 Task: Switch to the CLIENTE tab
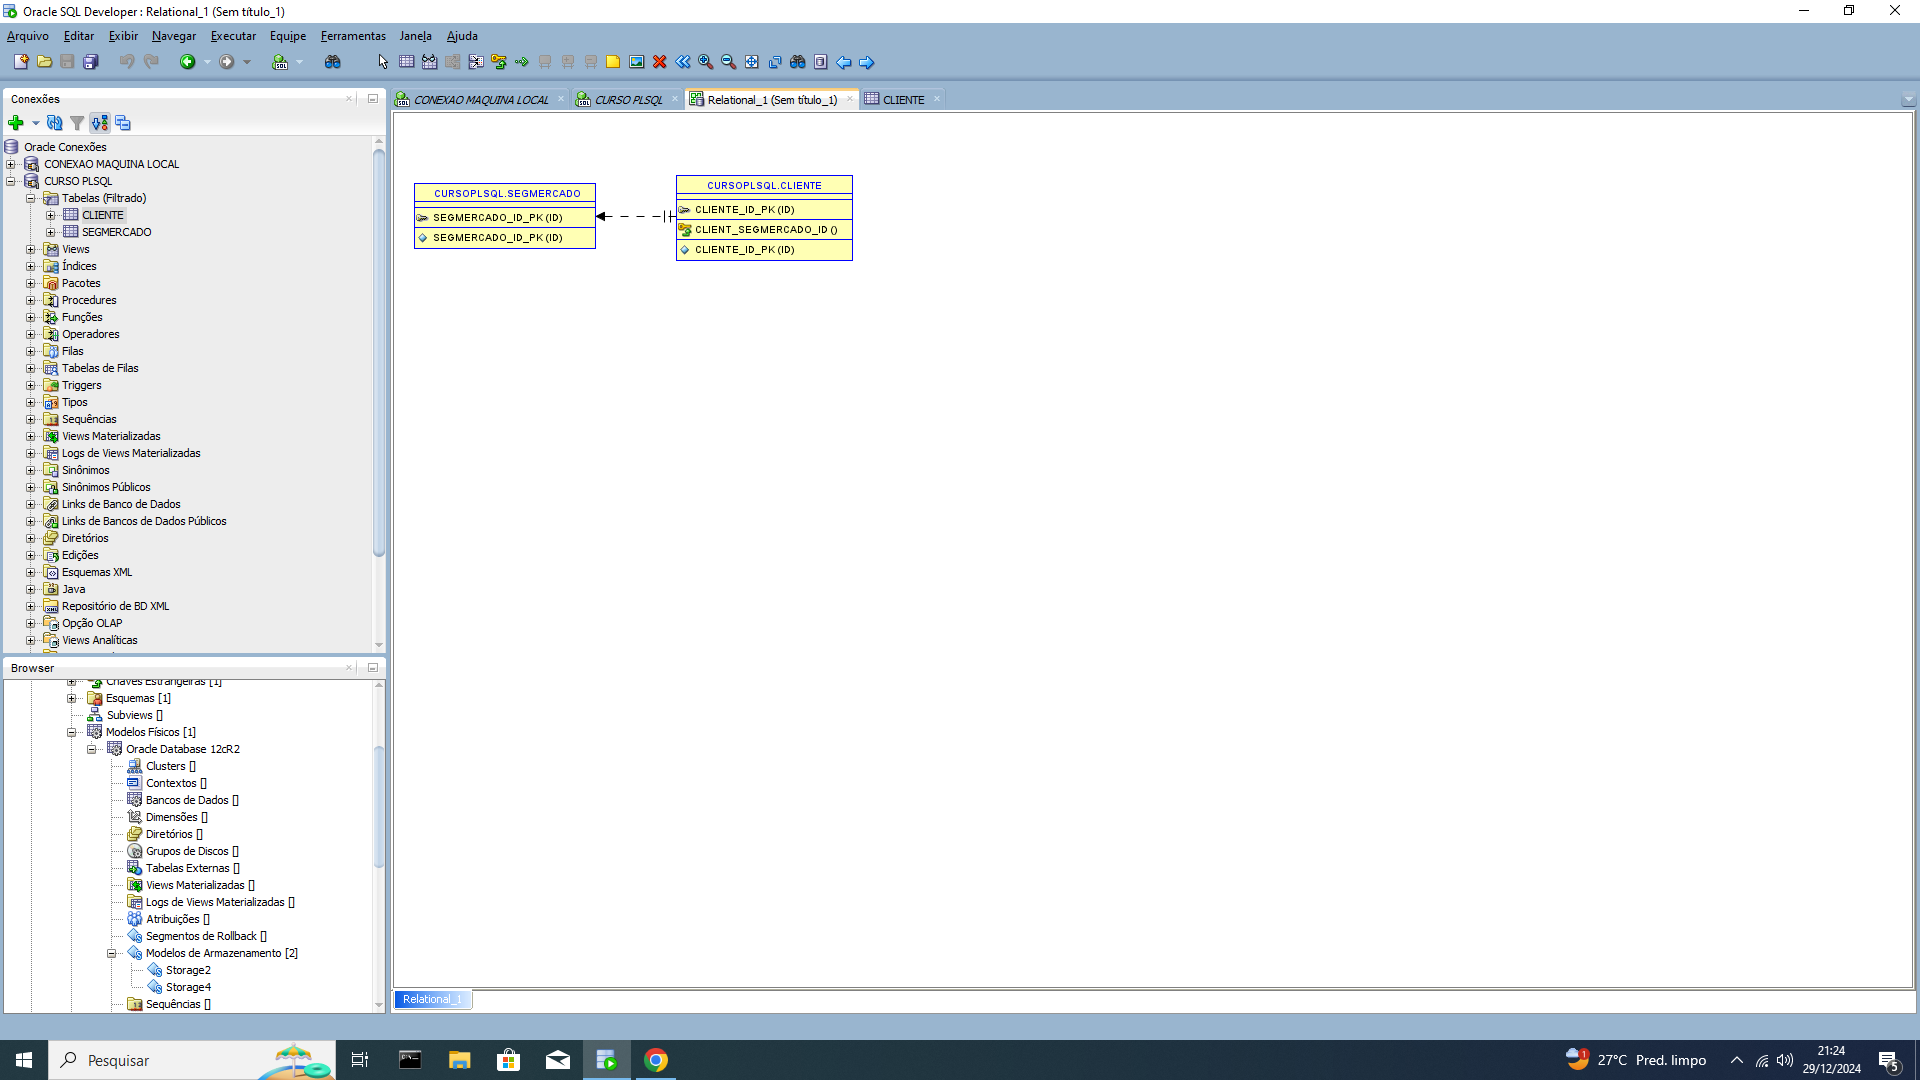click(902, 99)
